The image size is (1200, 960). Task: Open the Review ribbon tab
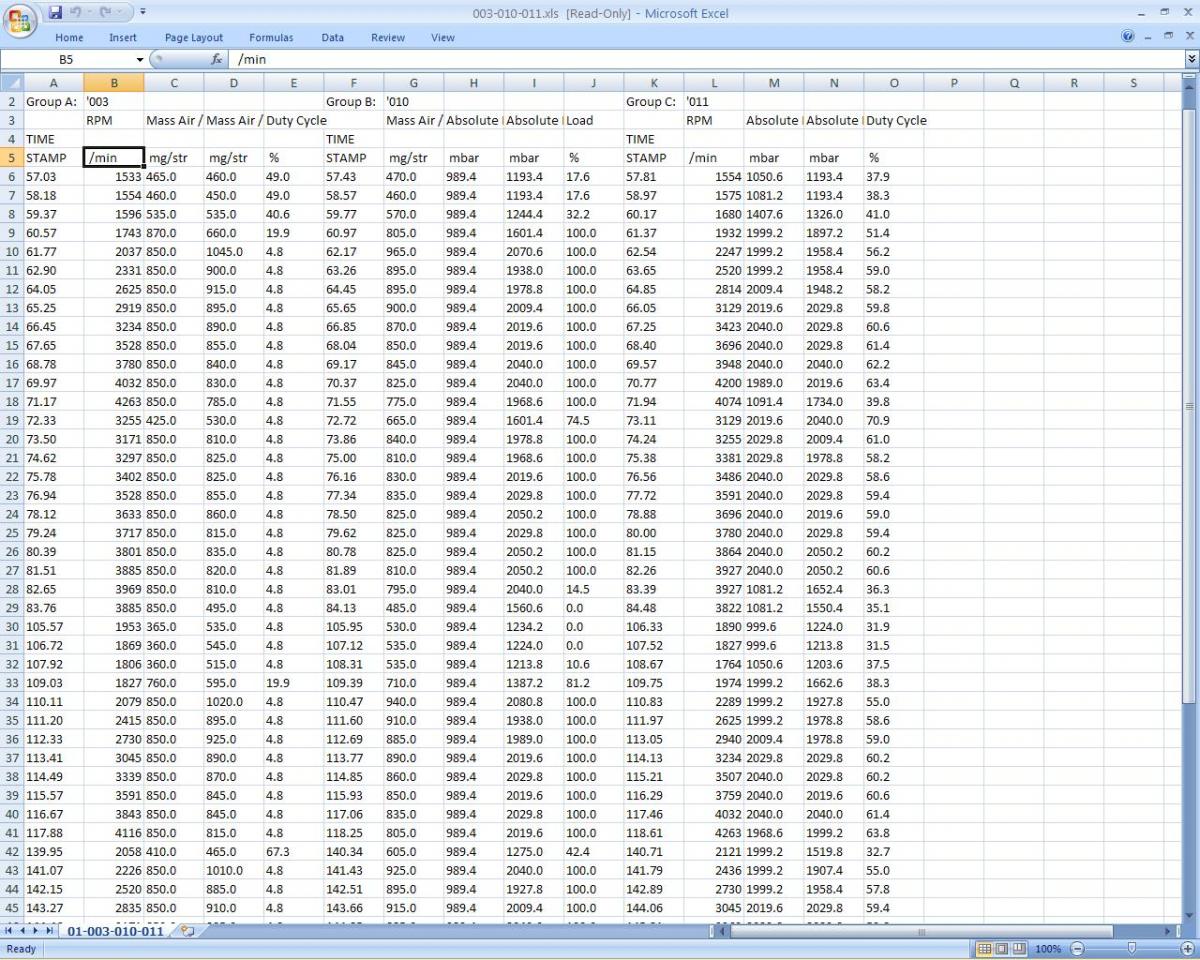[x=388, y=38]
